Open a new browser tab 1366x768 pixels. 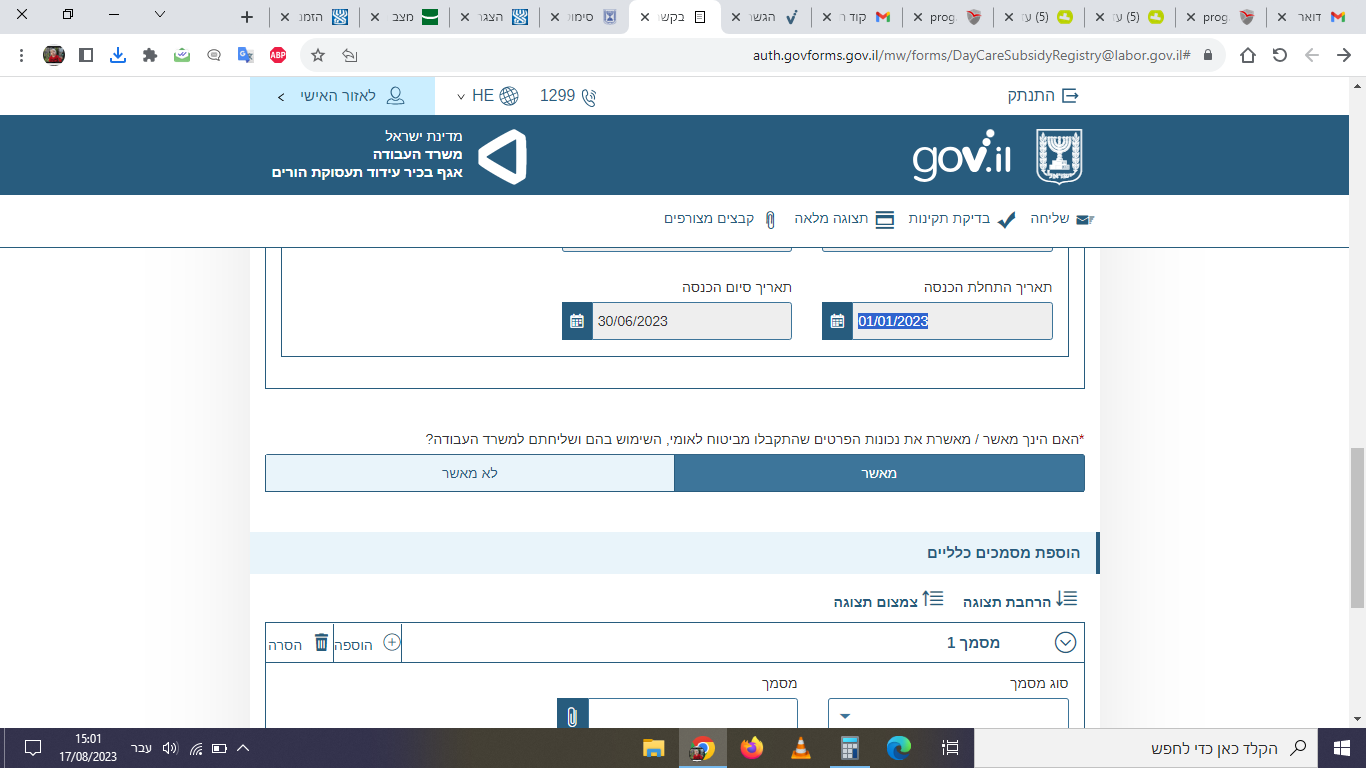tap(248, 17)
